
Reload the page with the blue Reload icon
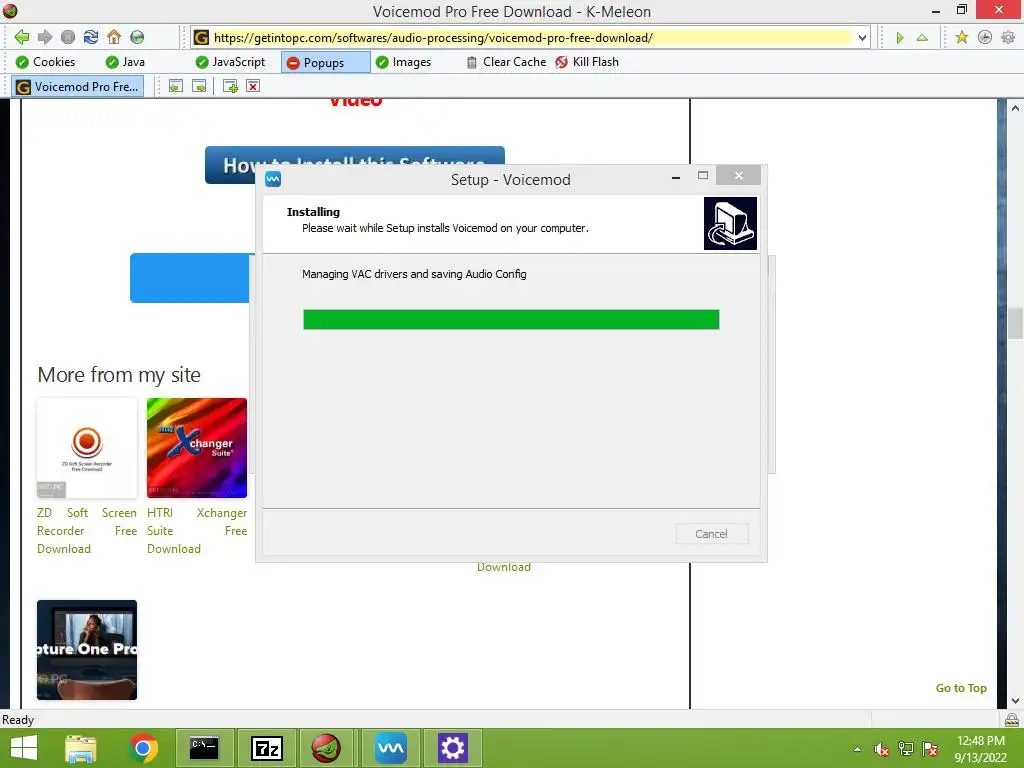pos(91,37)
